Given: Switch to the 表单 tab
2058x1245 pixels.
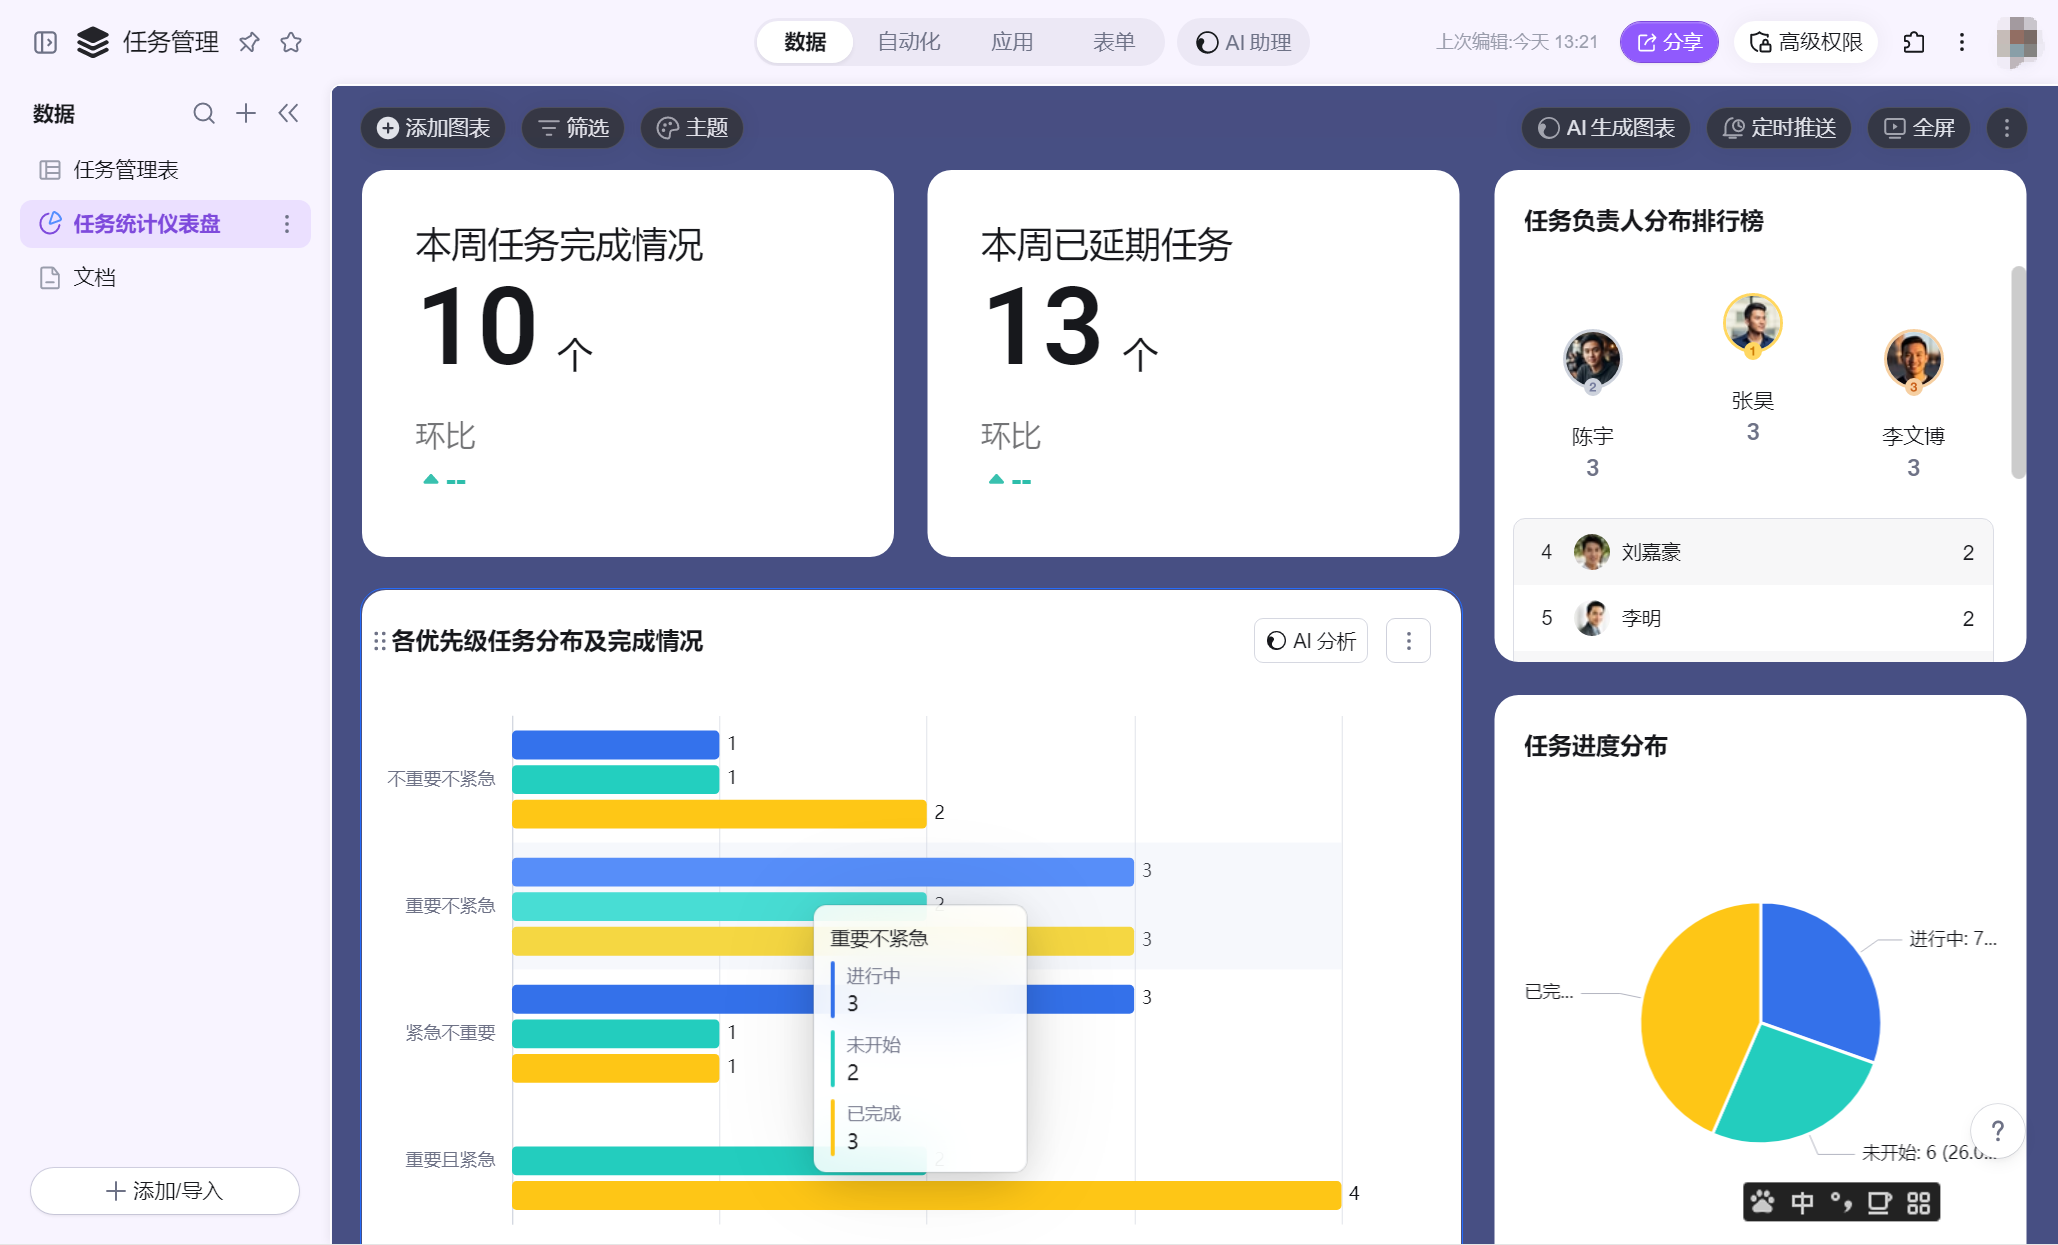Looking at the screenshot, I should [1113, 42].
